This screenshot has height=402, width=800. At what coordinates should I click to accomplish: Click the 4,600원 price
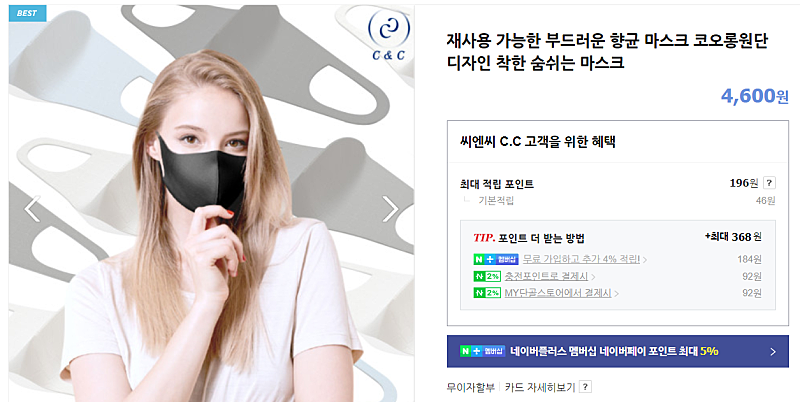[x=755, y=95]
